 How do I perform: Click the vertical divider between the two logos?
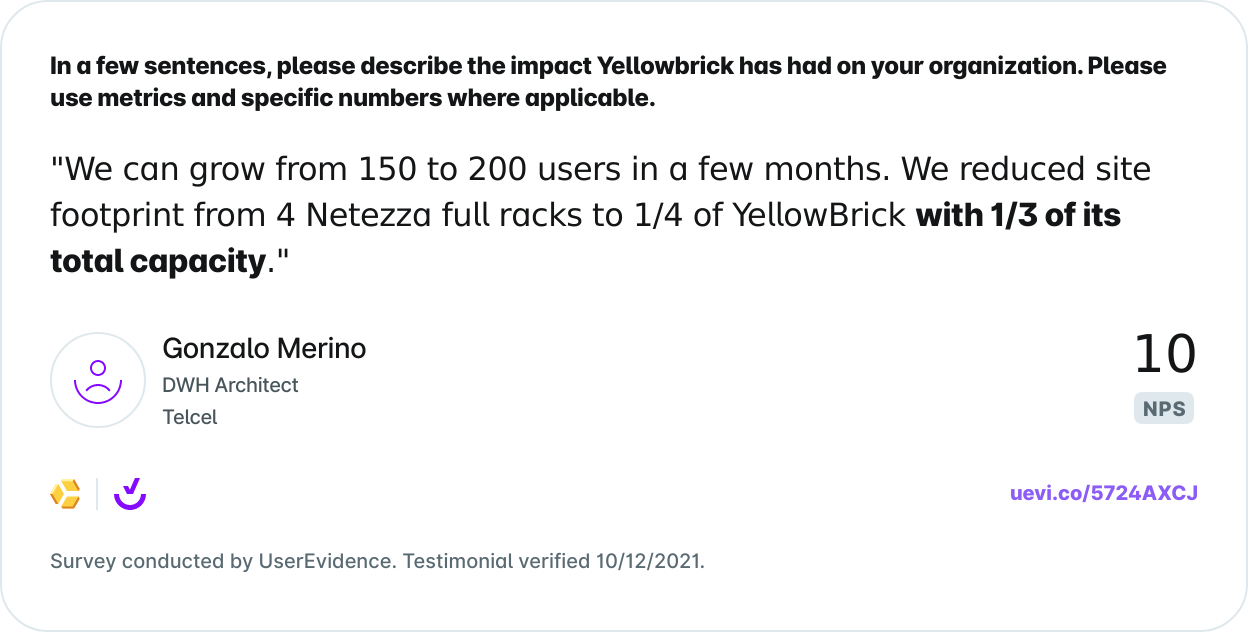[97, 494]
